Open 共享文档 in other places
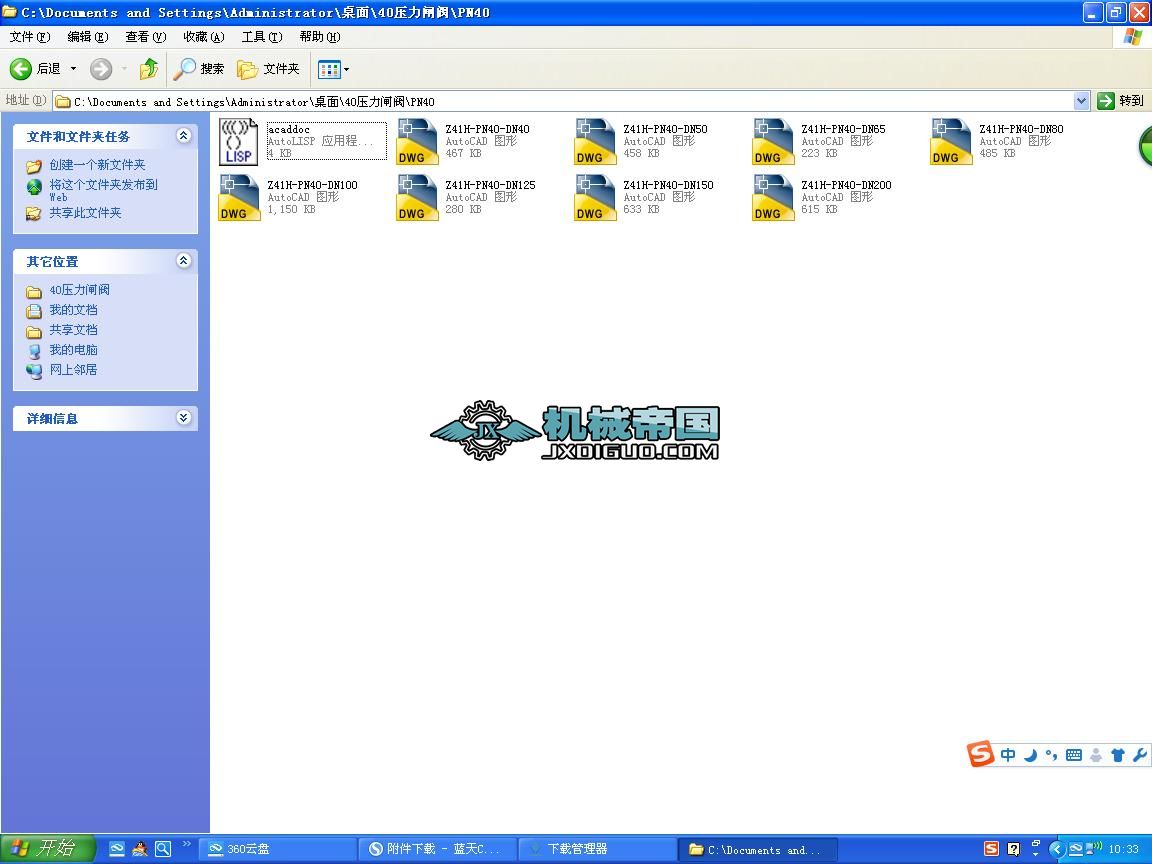Screen dimensions: 1152x864 [x=73, y=330]
